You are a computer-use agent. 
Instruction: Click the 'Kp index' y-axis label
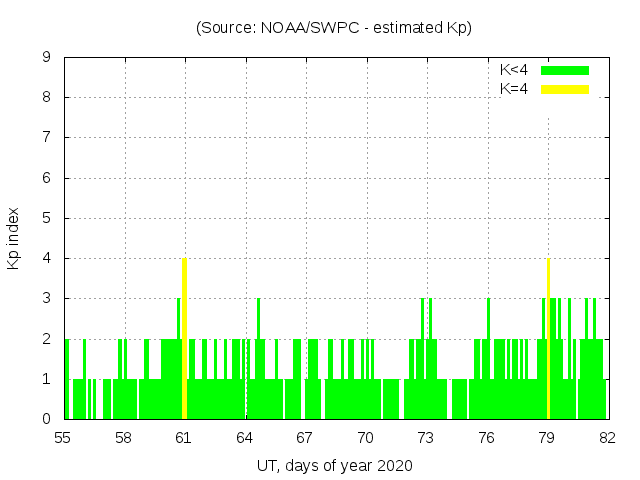[14, 238]
